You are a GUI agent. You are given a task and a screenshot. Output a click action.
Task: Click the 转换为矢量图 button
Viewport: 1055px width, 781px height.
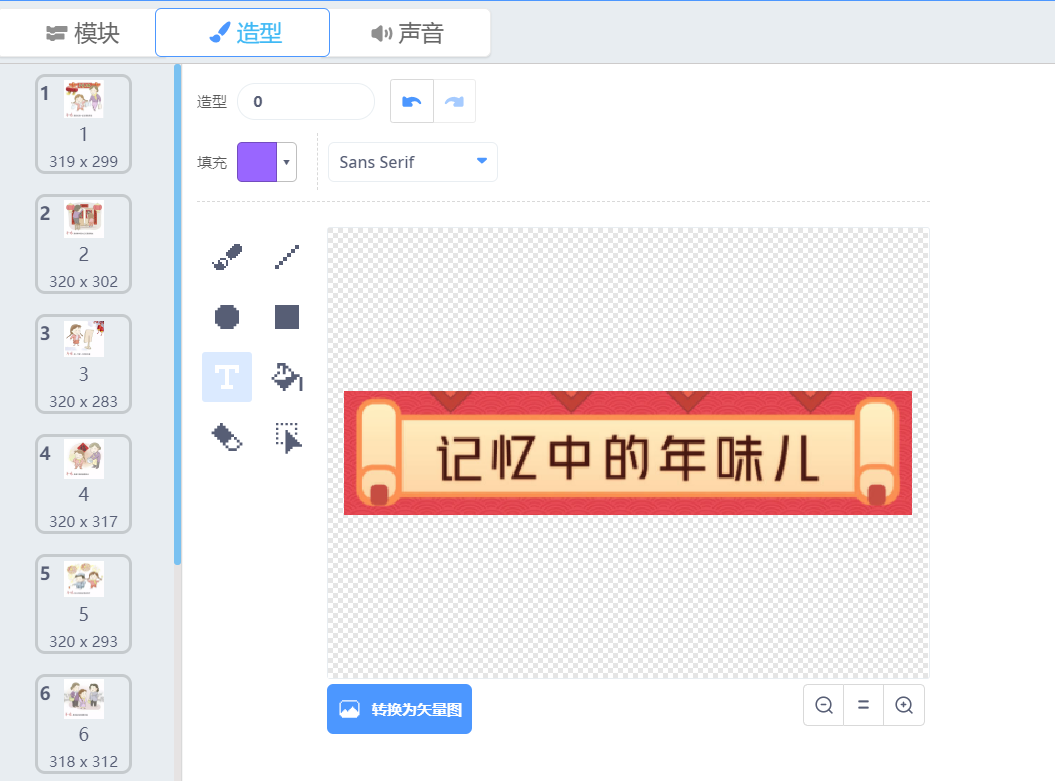click(399, 709)
